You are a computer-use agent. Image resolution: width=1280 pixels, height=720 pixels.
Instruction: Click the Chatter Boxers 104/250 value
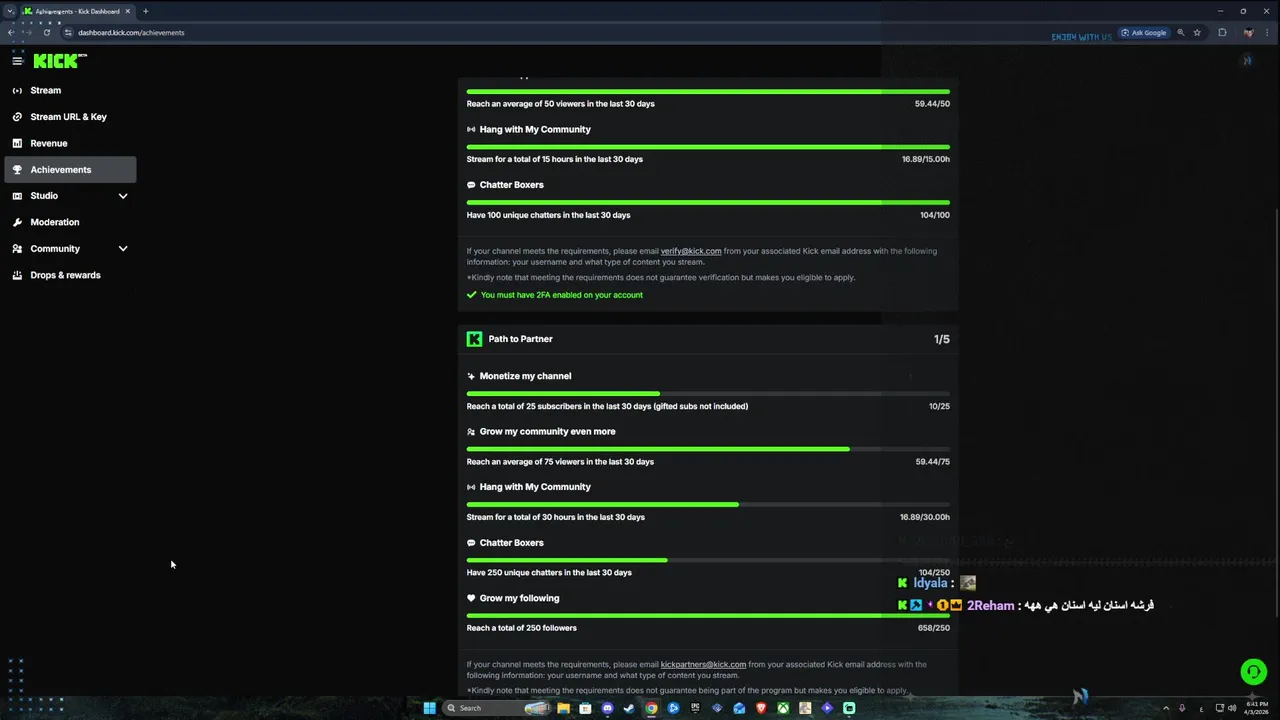coord(934,573)
